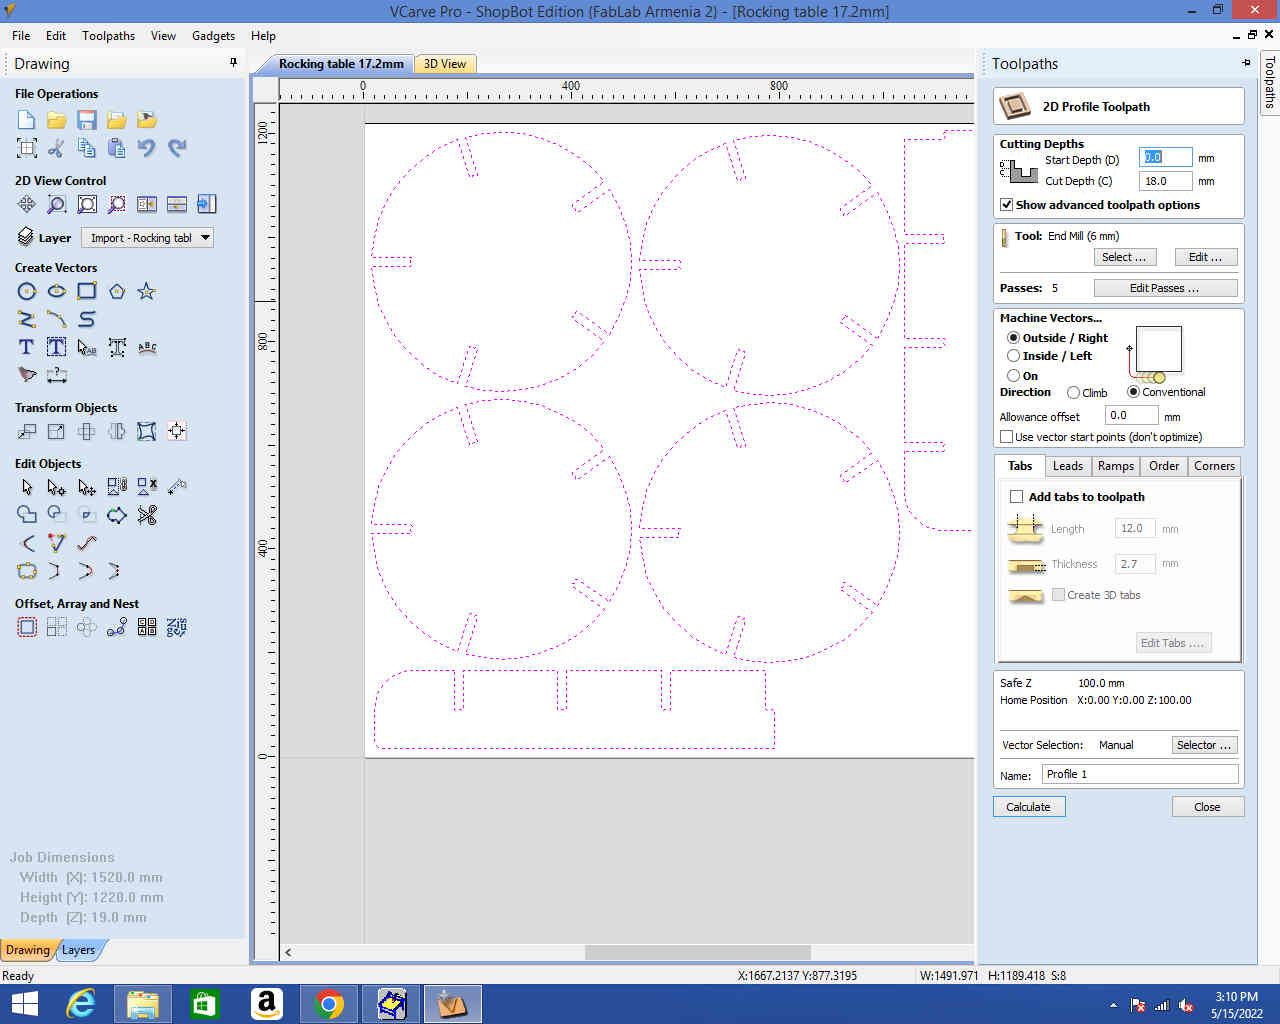
Task: Switch to the Corners tab
Action: [1215, 466]
